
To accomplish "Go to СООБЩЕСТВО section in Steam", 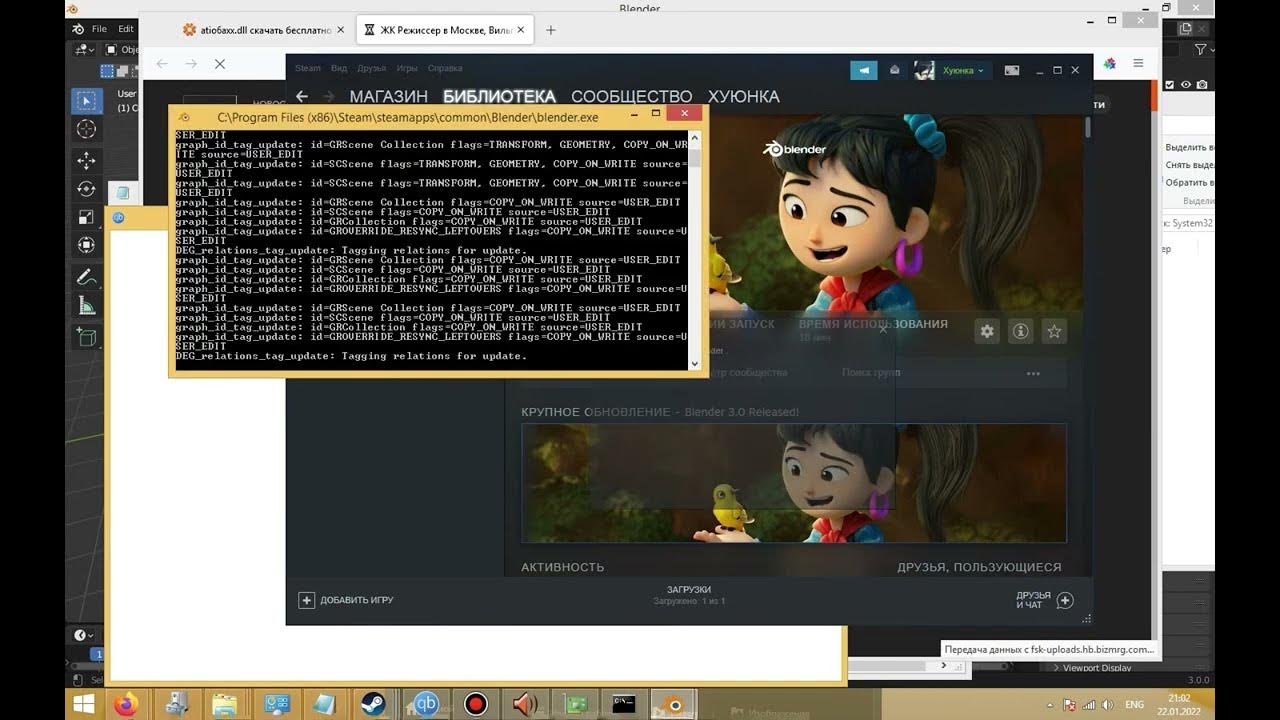I will tap(631, 97).
